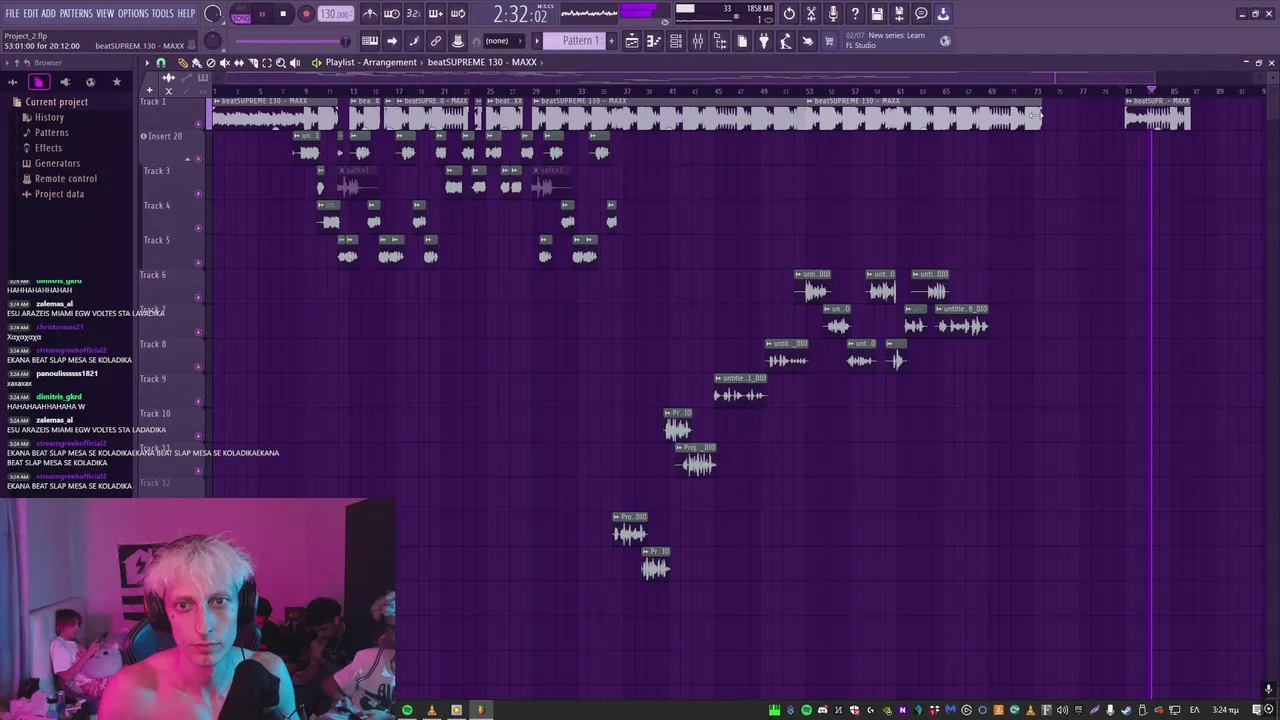Viewport: 1280px width, 720px height.
Task: Add a new pattern with plus button
Action: pos(612,41)
